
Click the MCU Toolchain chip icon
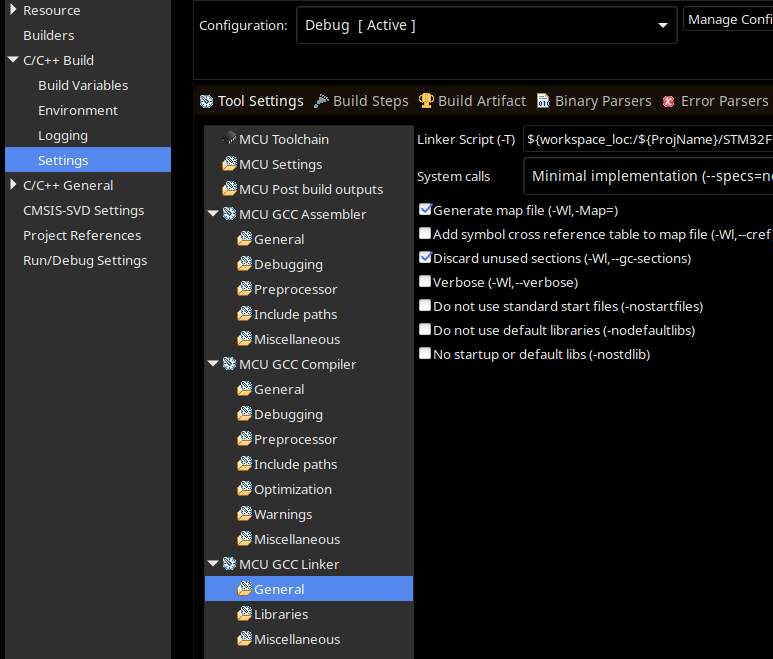click(x=229, y=139)
